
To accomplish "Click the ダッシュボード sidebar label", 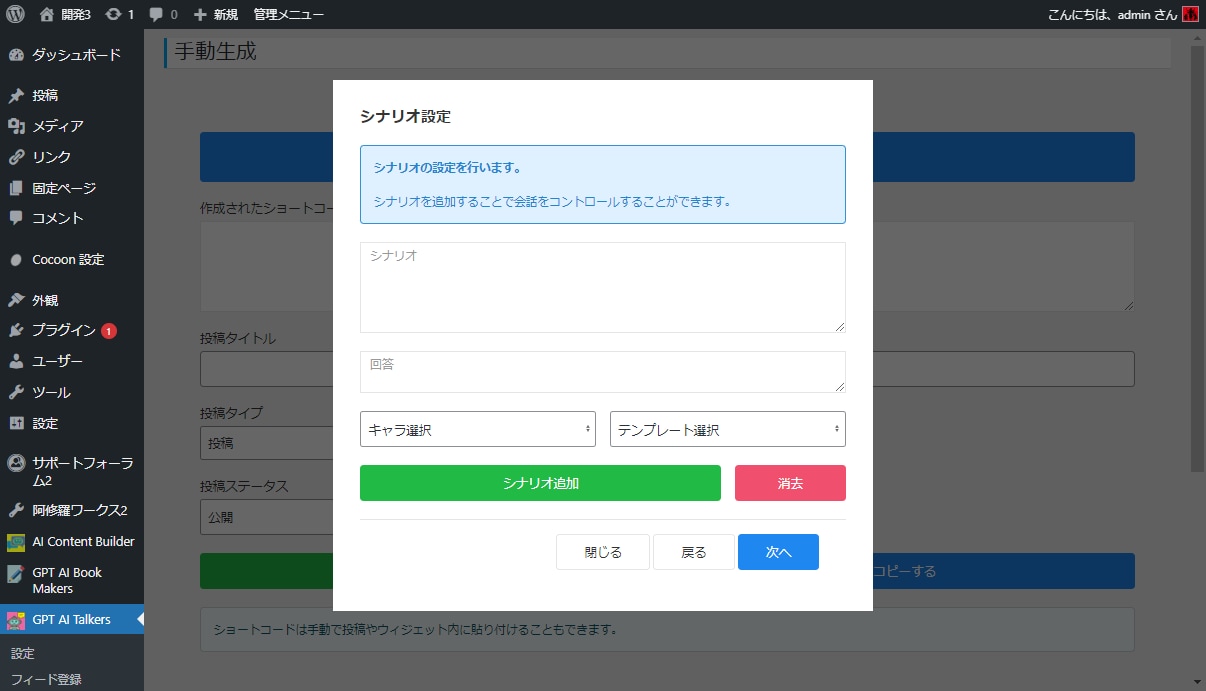I will 76,55.
